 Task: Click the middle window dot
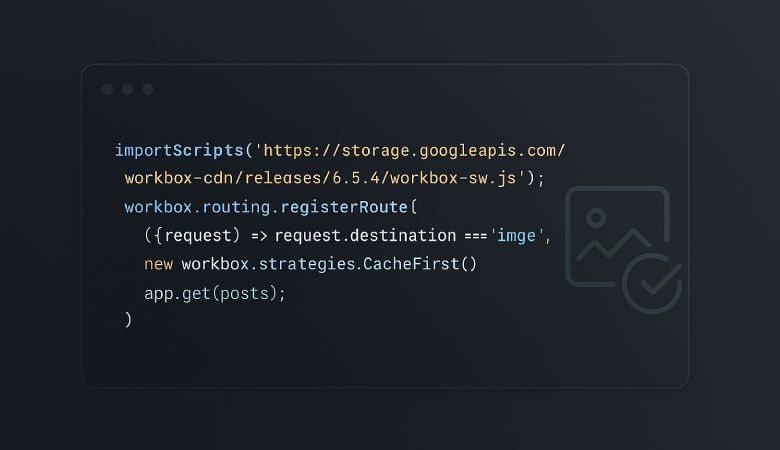127,89
